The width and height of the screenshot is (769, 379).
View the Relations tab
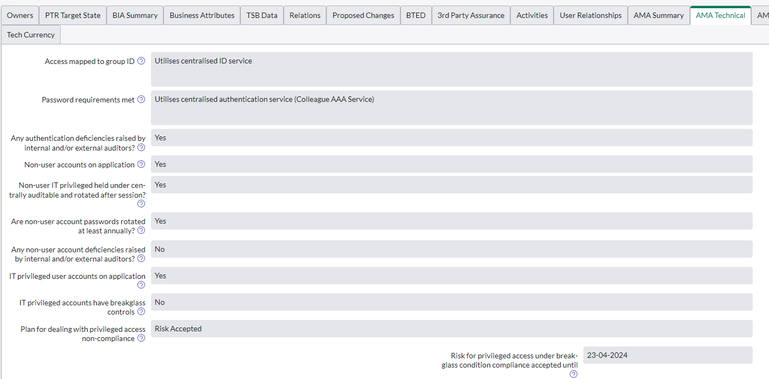point(305,15)
